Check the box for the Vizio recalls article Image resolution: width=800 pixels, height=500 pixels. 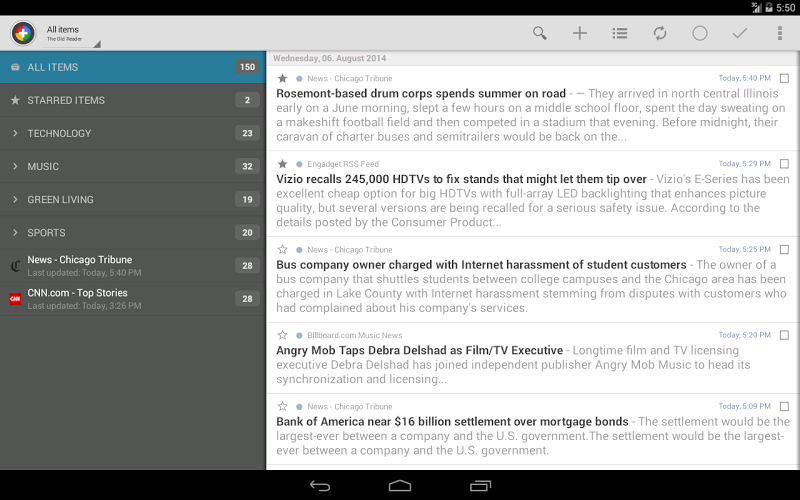[784, 164]
